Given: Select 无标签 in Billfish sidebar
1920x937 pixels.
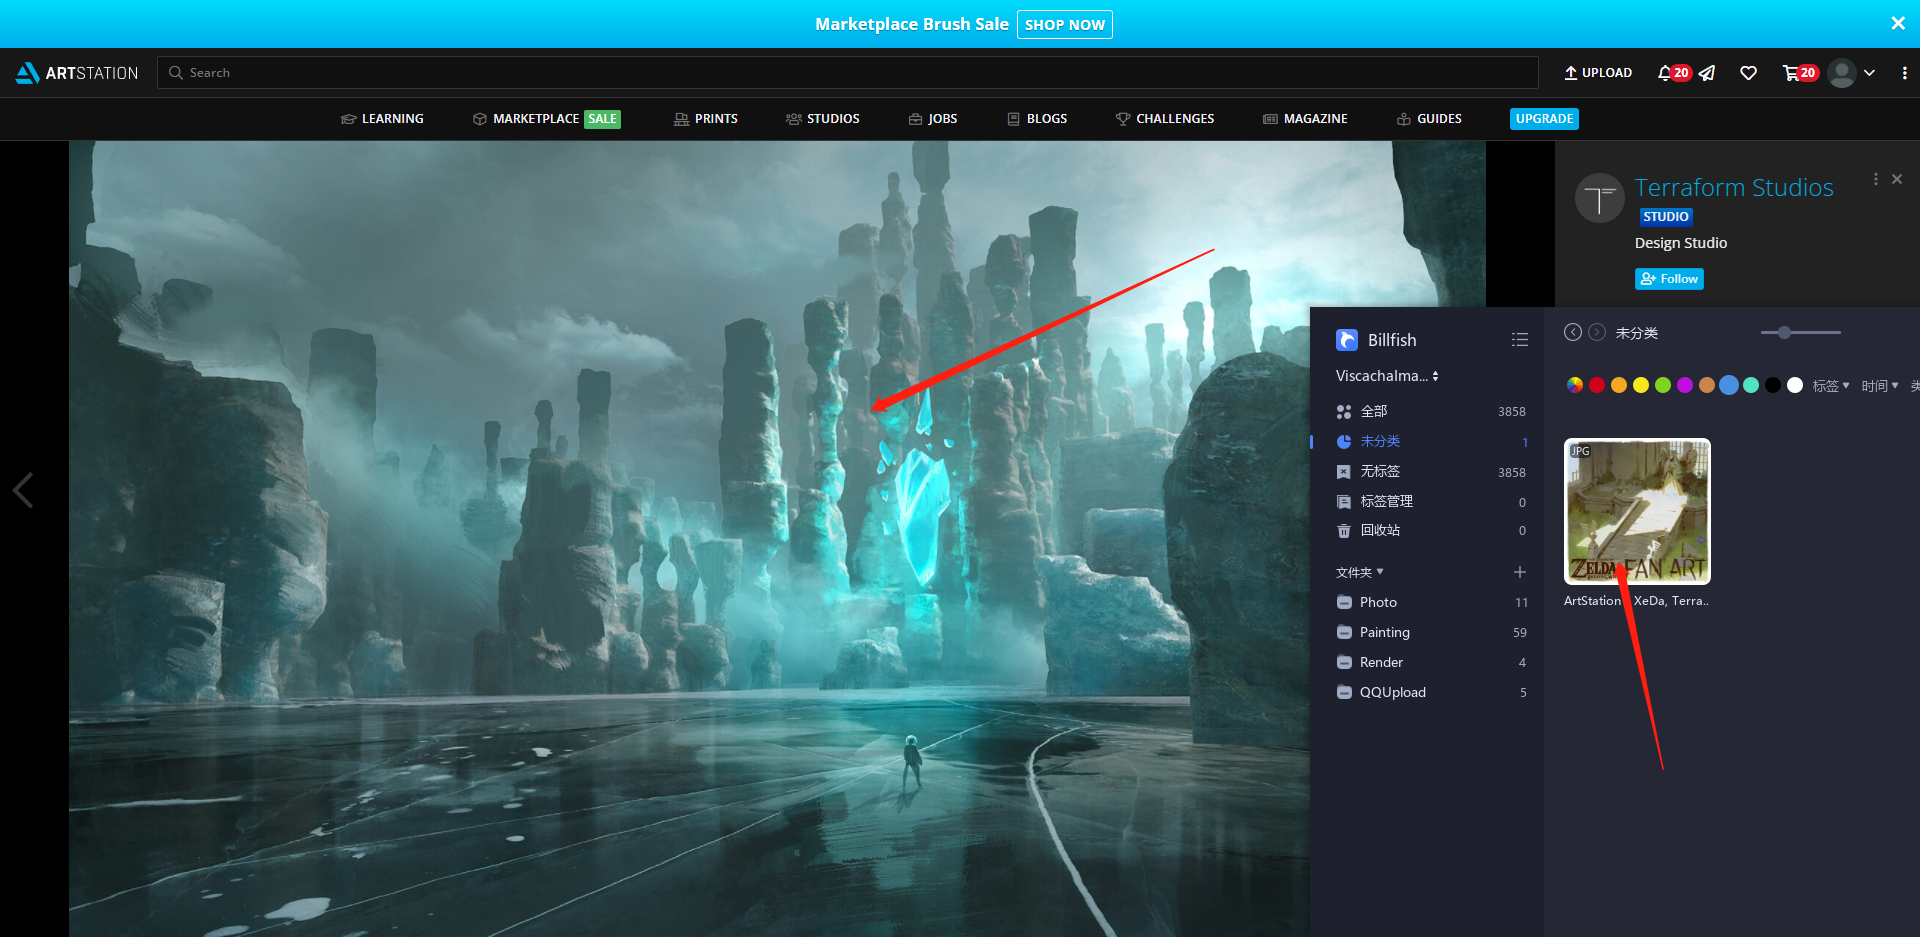Looking at the screenshot, I should coord(1431,471).
